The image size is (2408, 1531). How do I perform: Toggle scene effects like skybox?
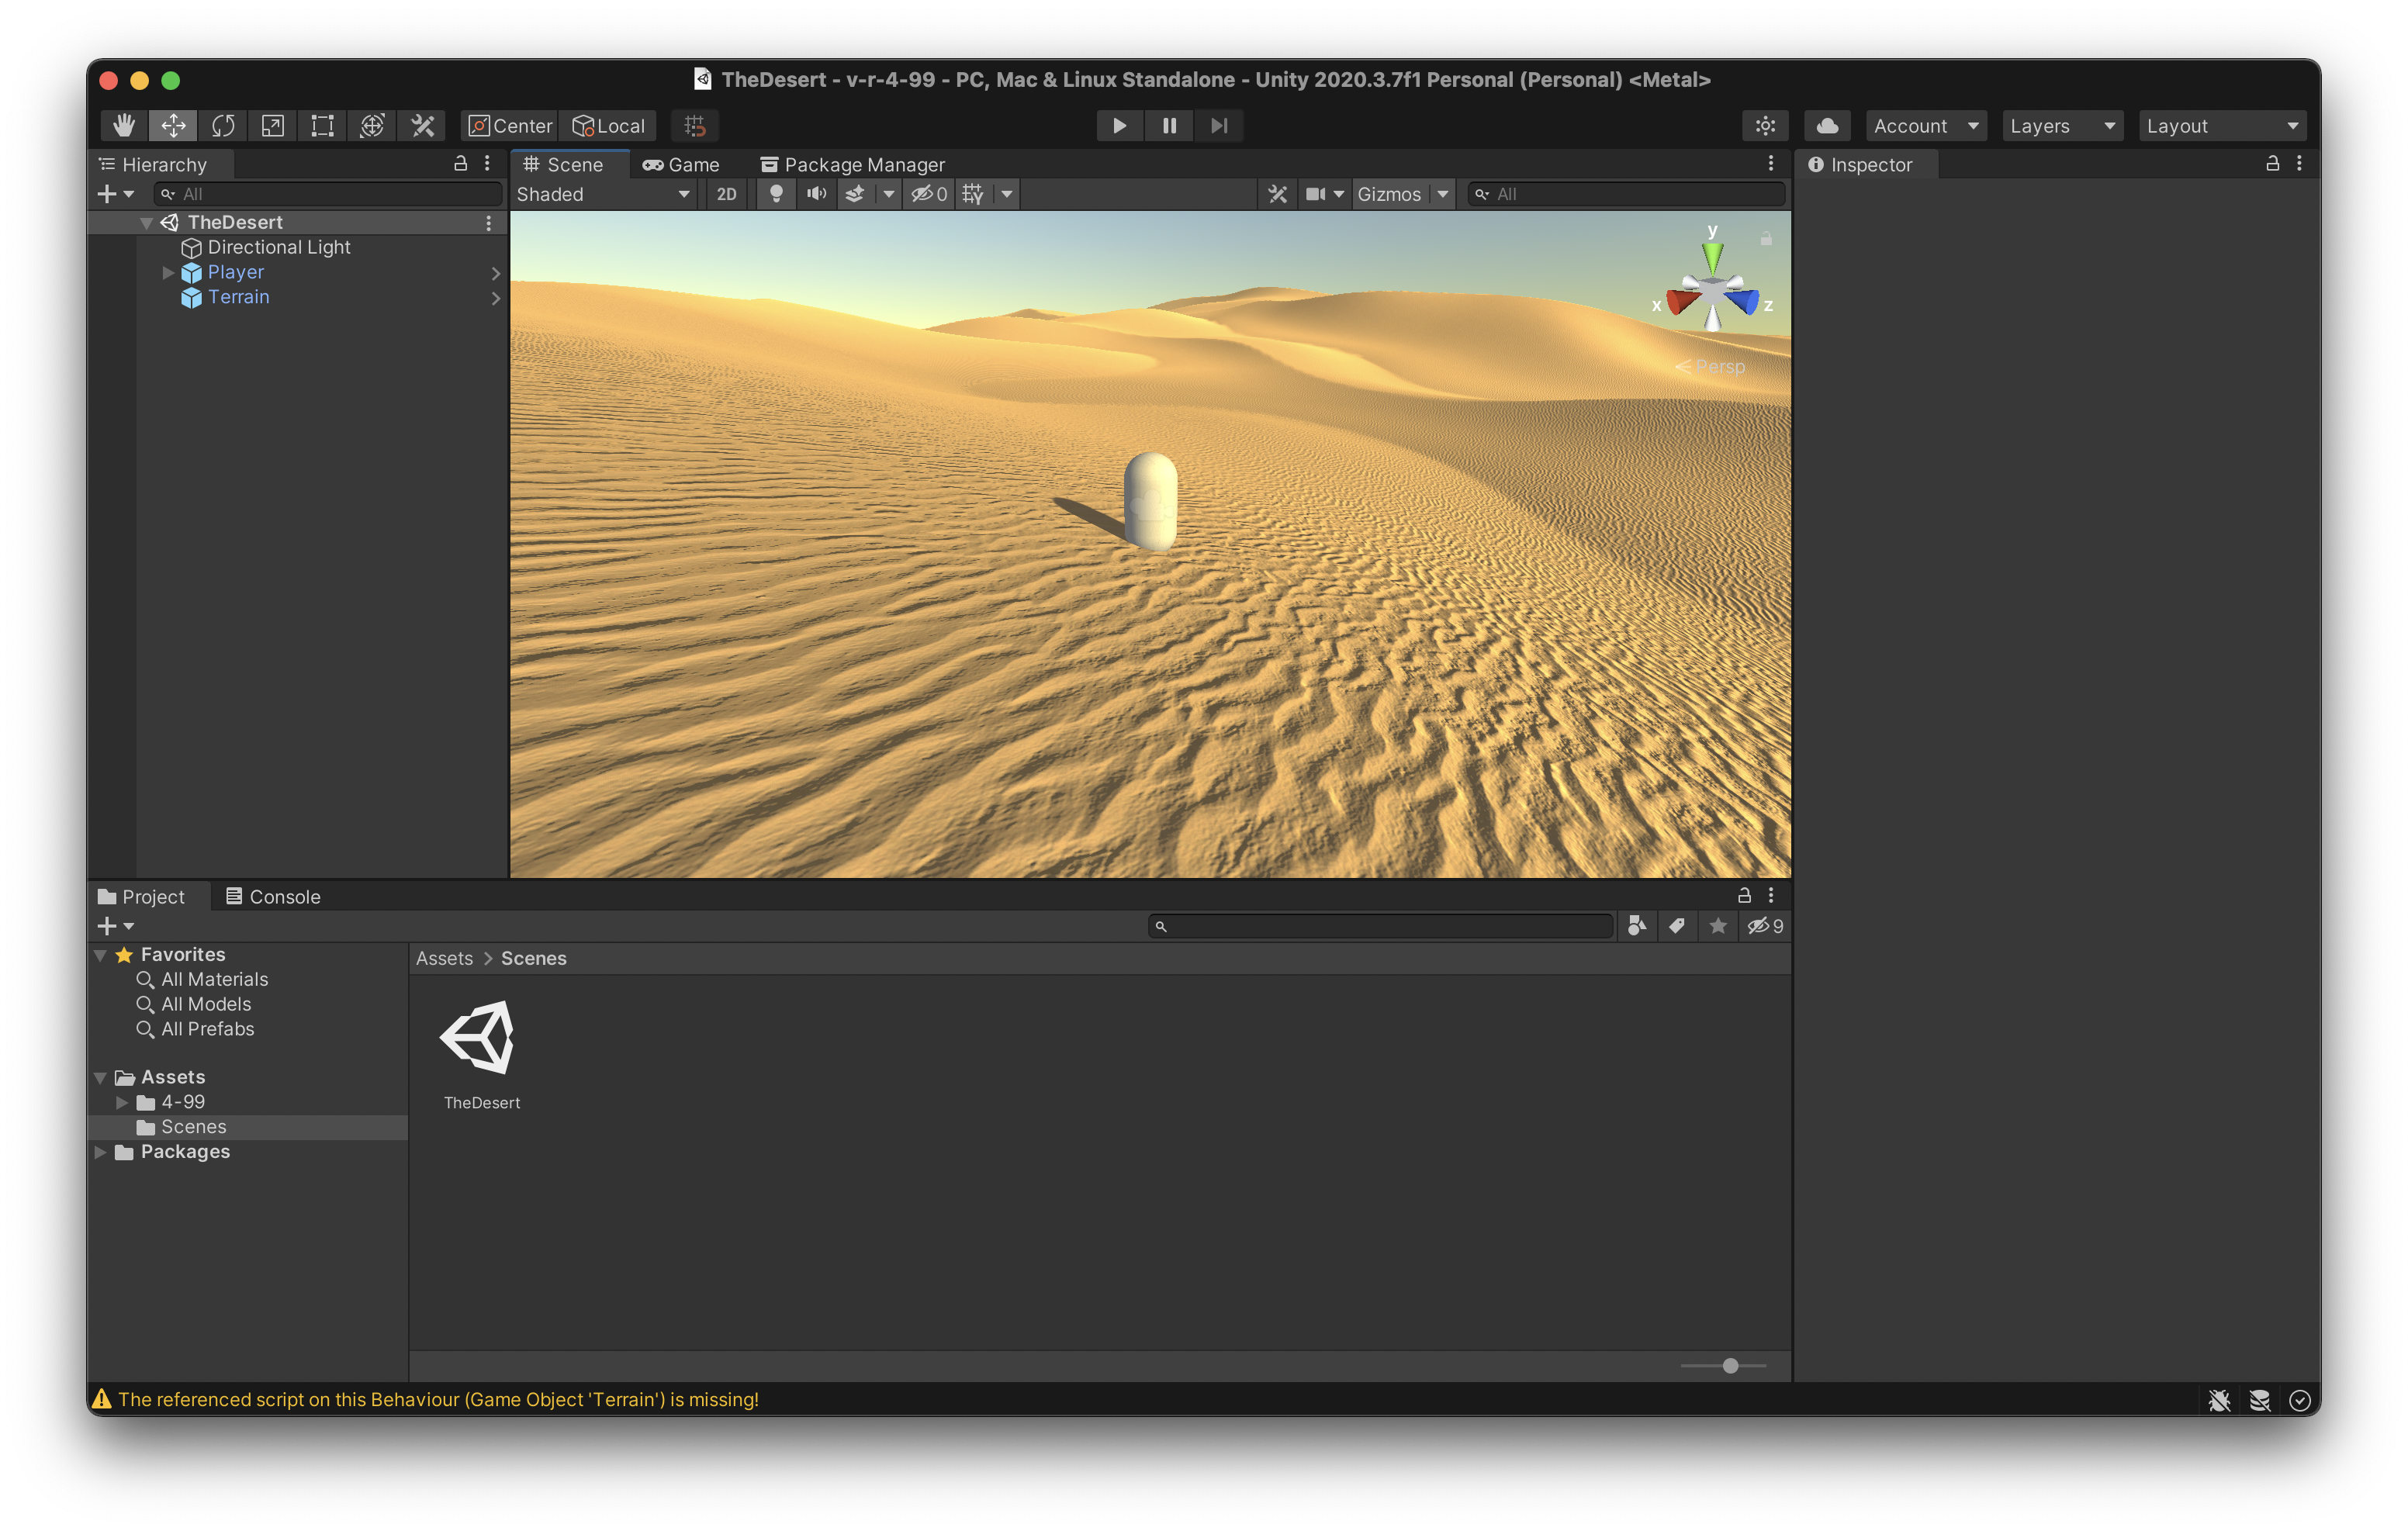click(855, 194)
